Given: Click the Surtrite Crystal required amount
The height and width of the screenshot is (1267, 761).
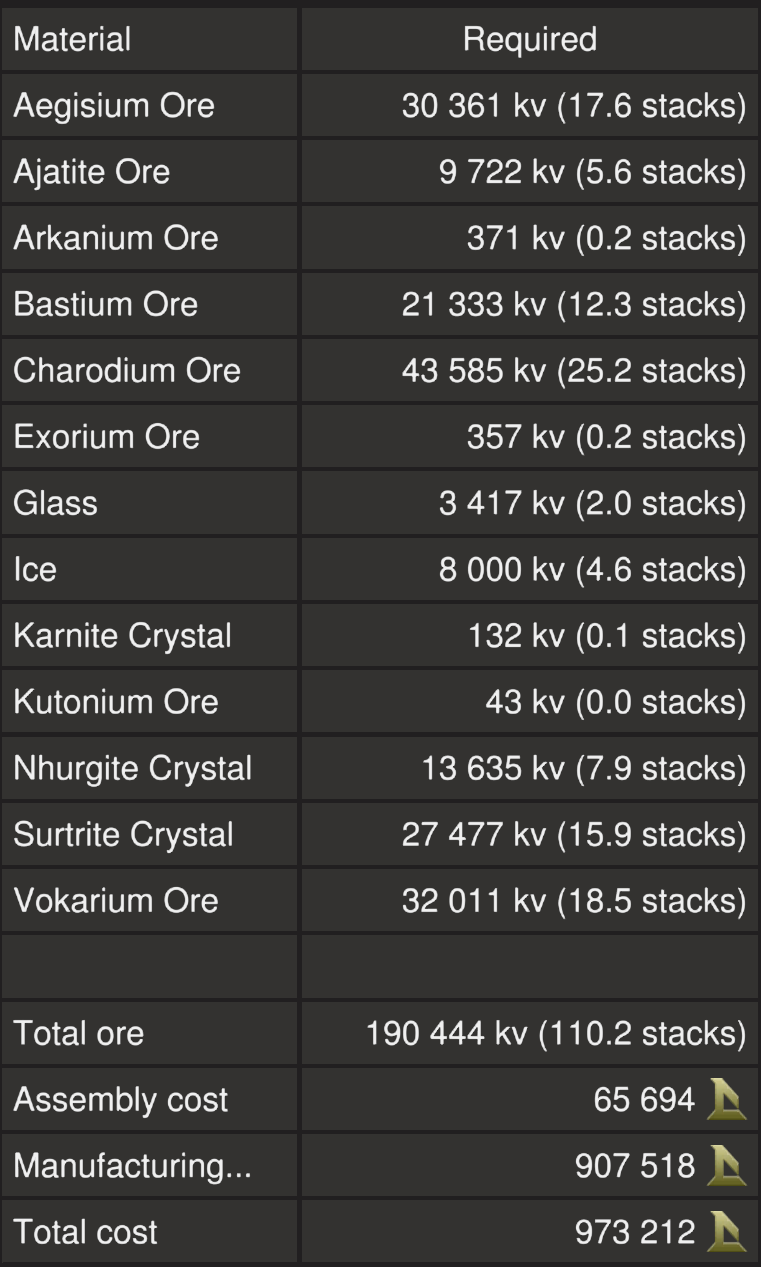Looking at the screenshot, I should click(x=573, y=834).
